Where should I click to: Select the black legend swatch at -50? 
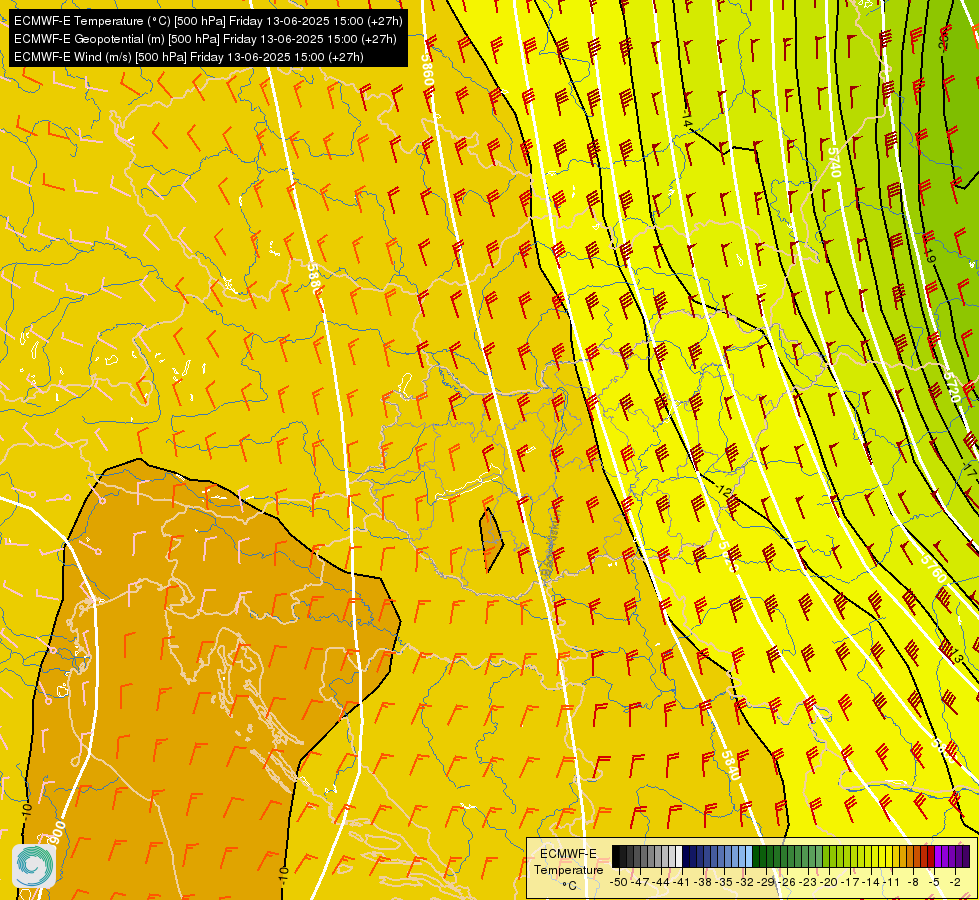(616, 856)
